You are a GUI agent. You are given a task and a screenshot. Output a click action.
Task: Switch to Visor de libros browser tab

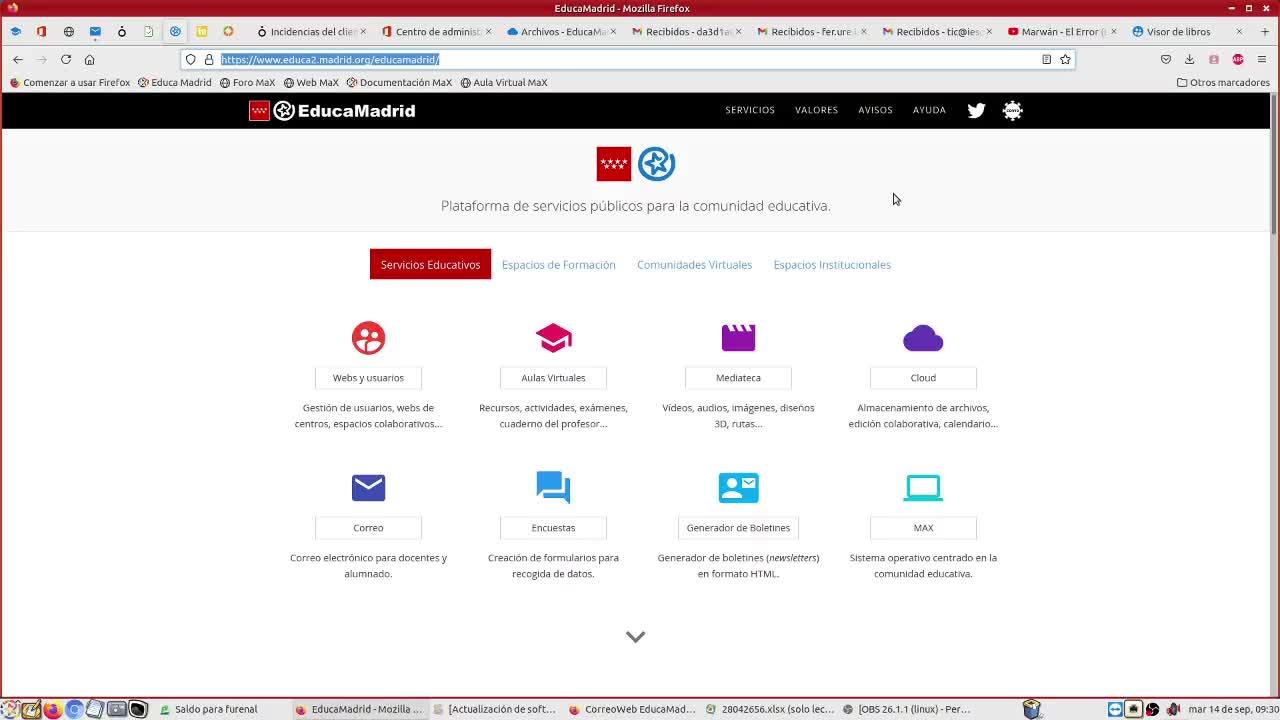tap(1180, 32)
